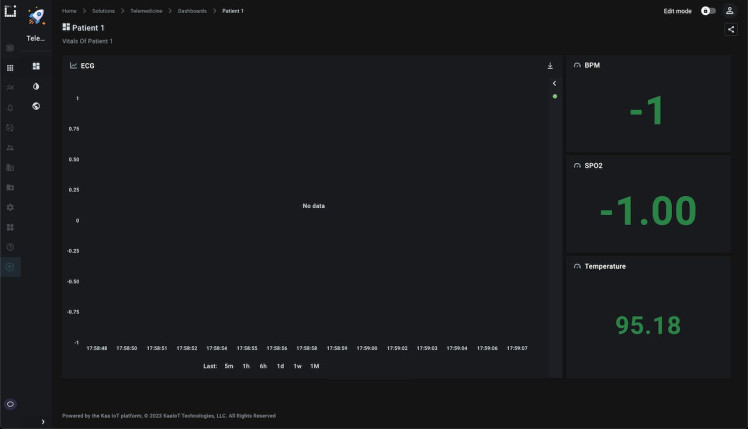Download the ECG chart data
748x429 pixels.
click(x=550, y=66)
